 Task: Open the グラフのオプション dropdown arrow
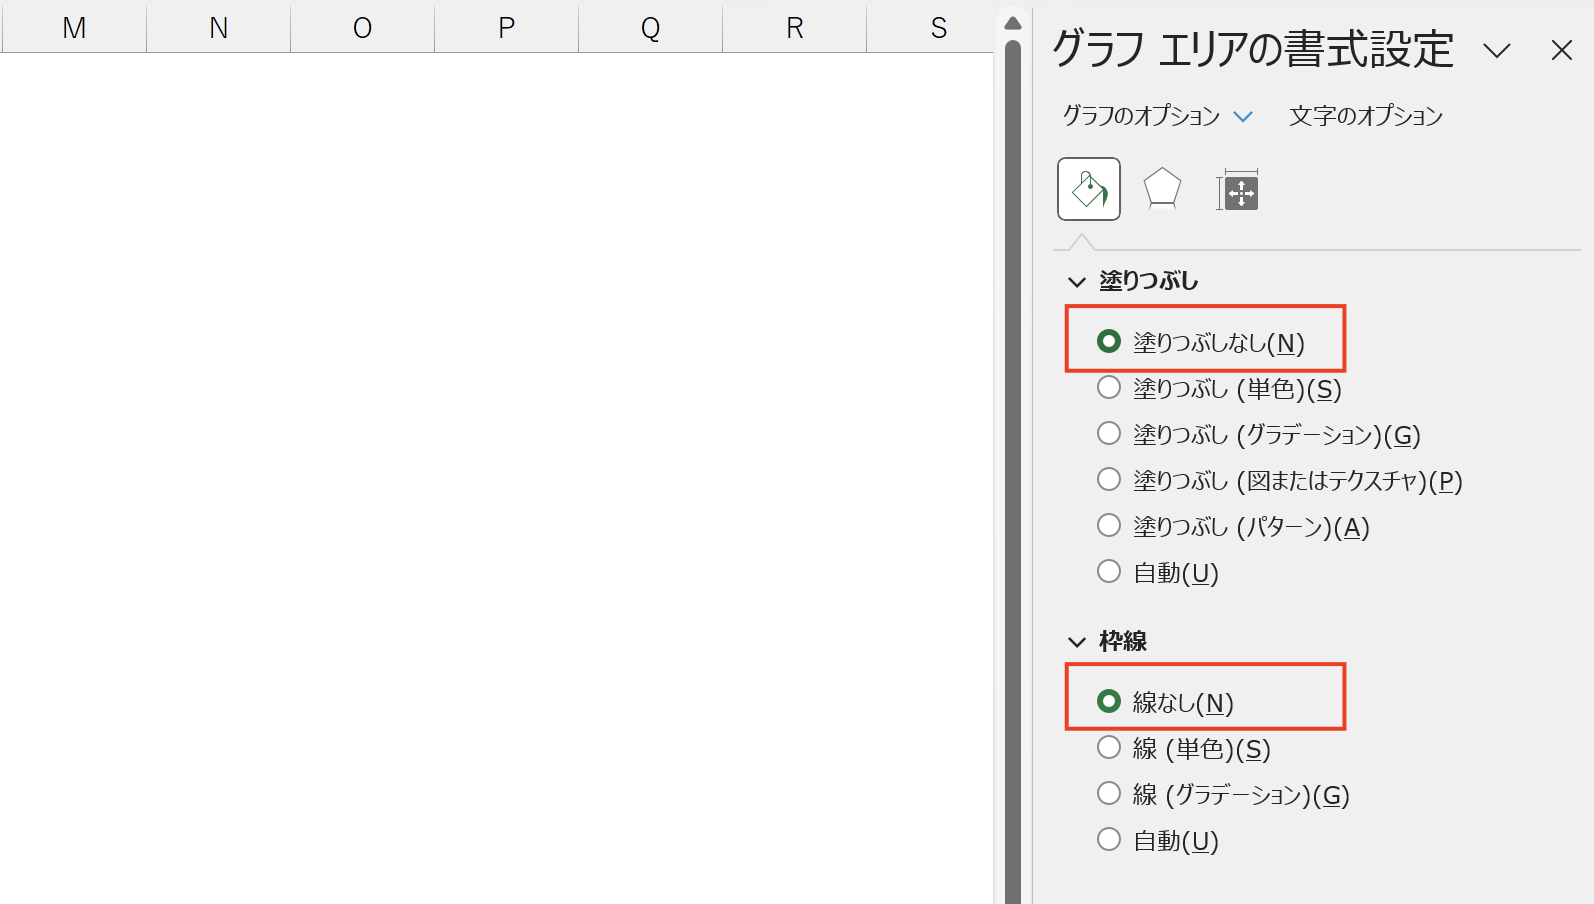point(1243,117)
